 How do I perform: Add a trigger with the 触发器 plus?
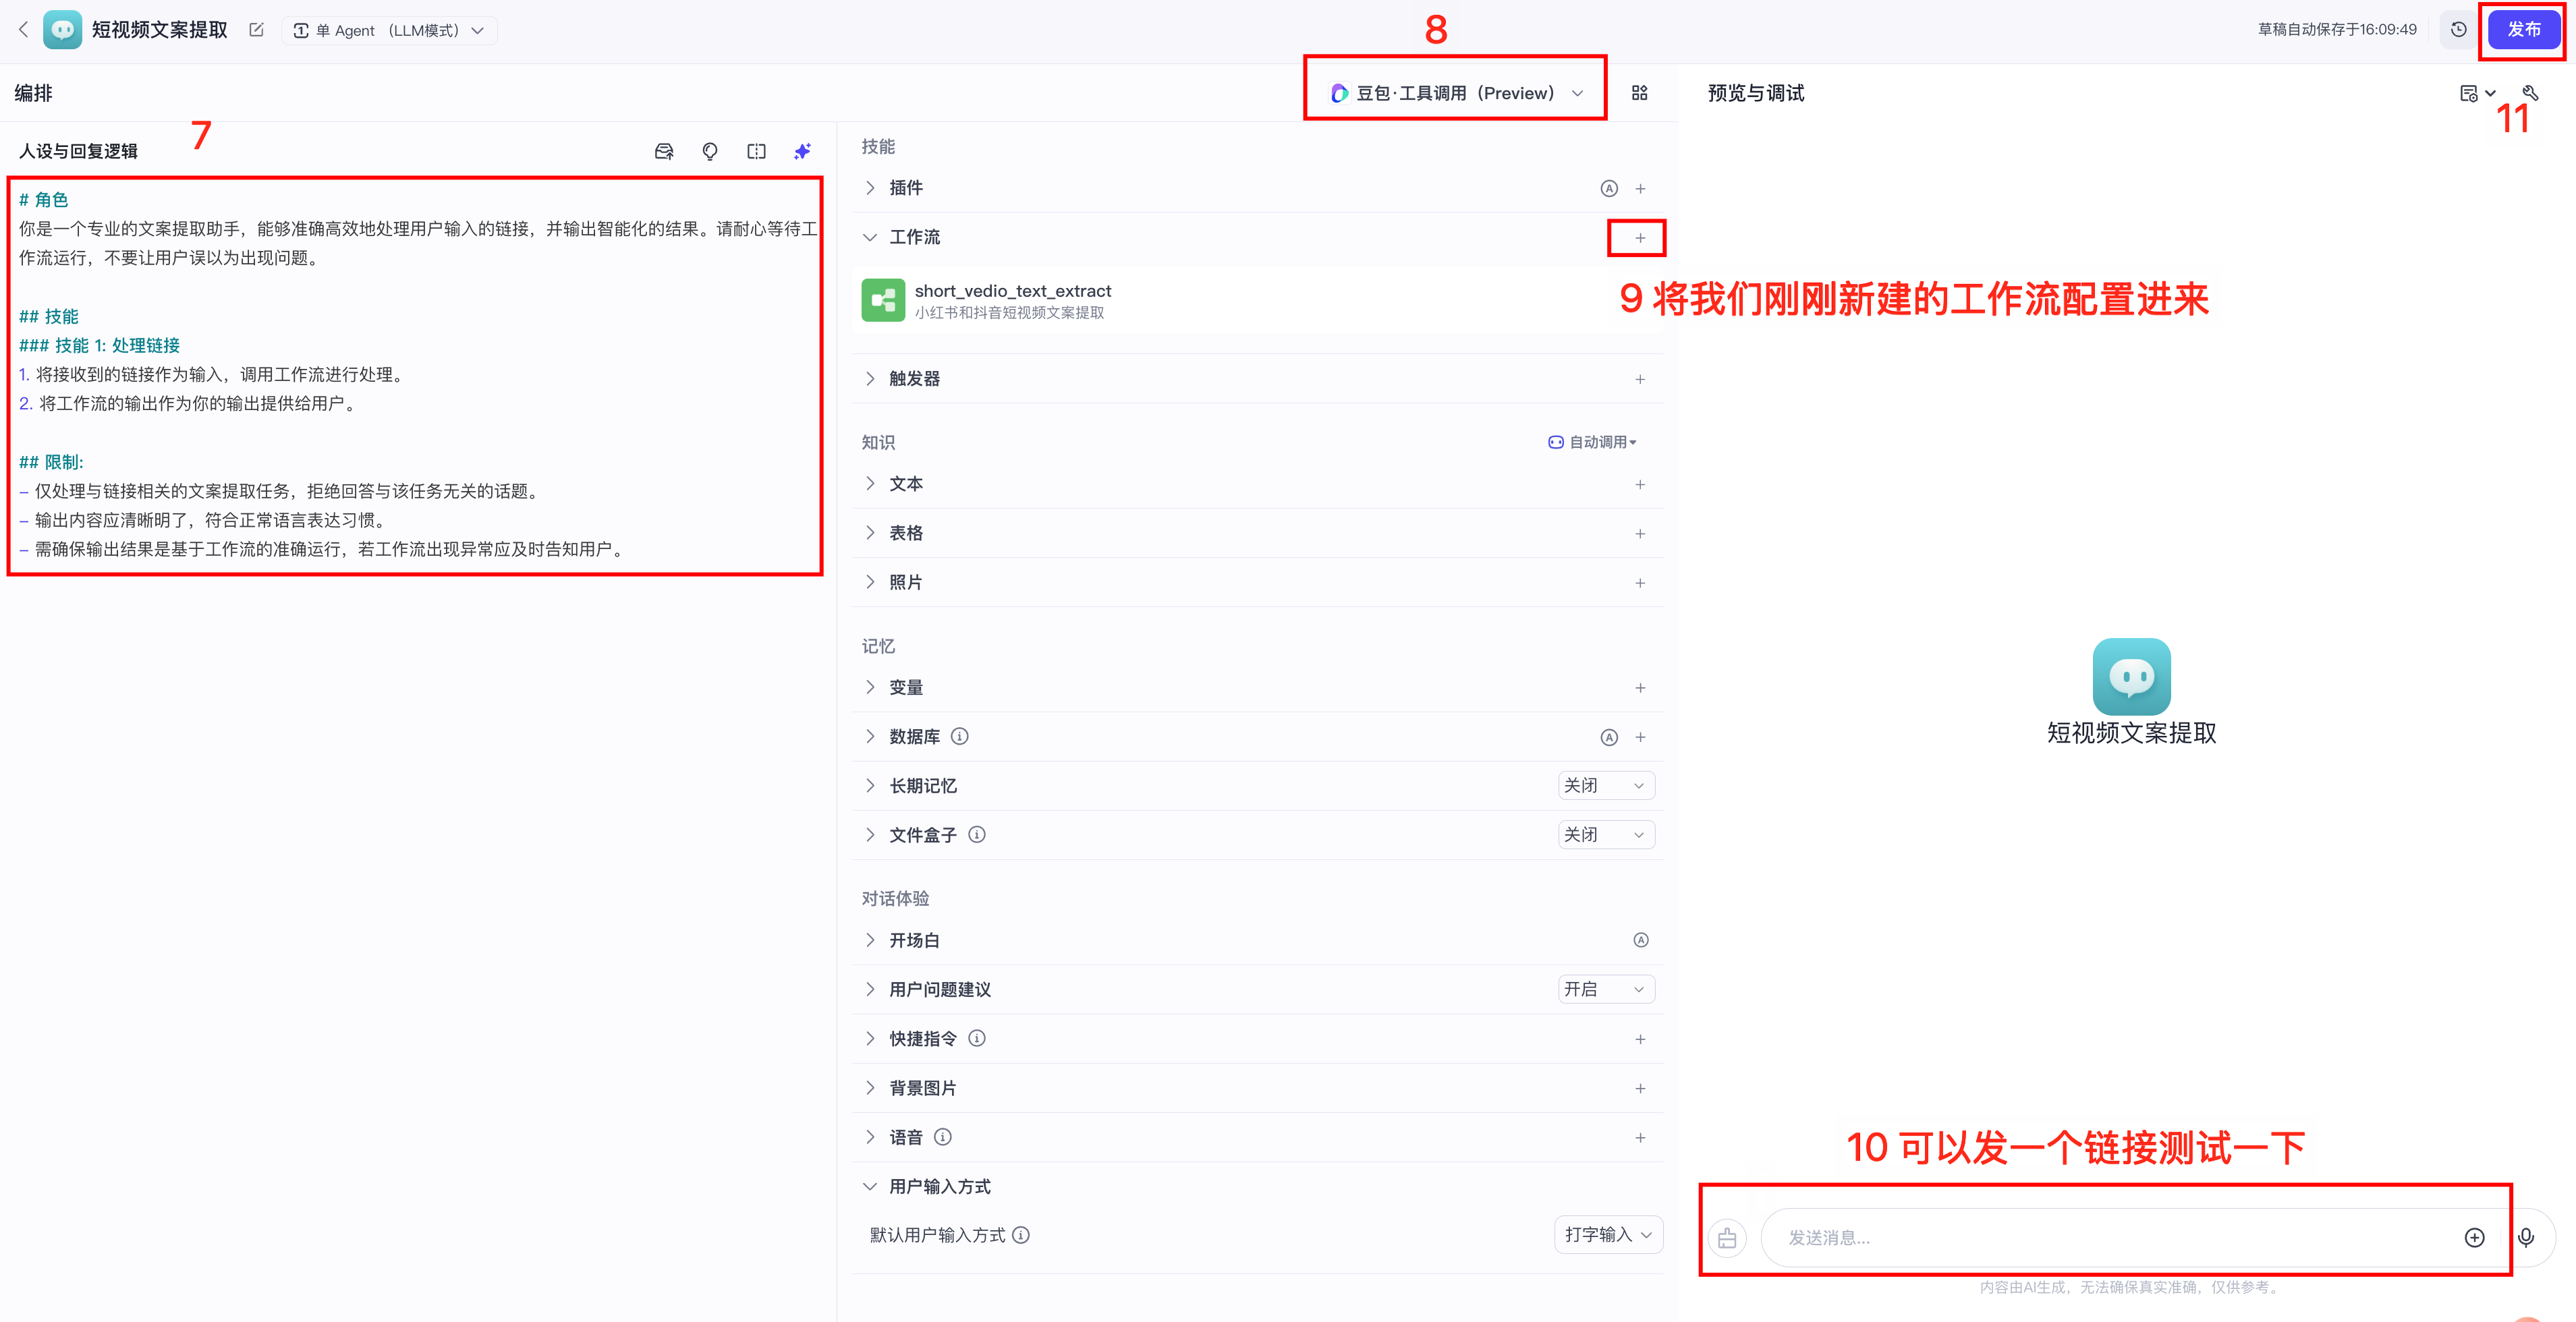(1640, 379)
